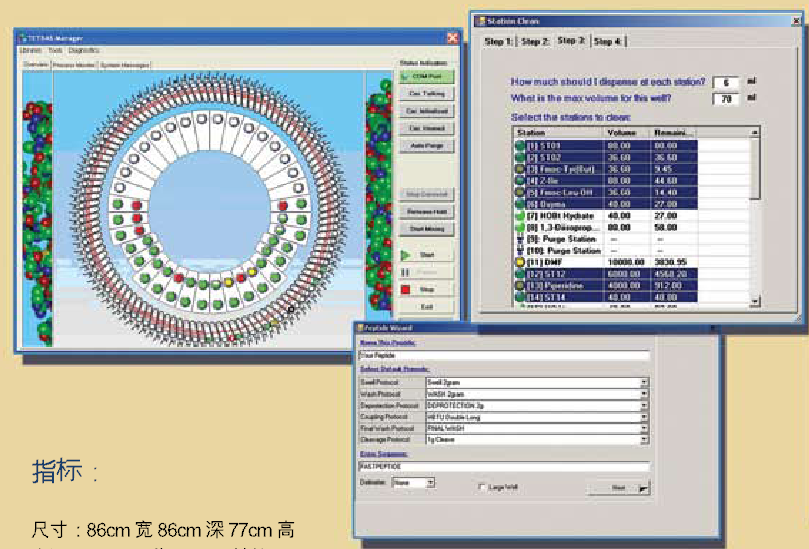Click the COM Port status button
This screenshot has width=809, height=549.
coord(427,76)
